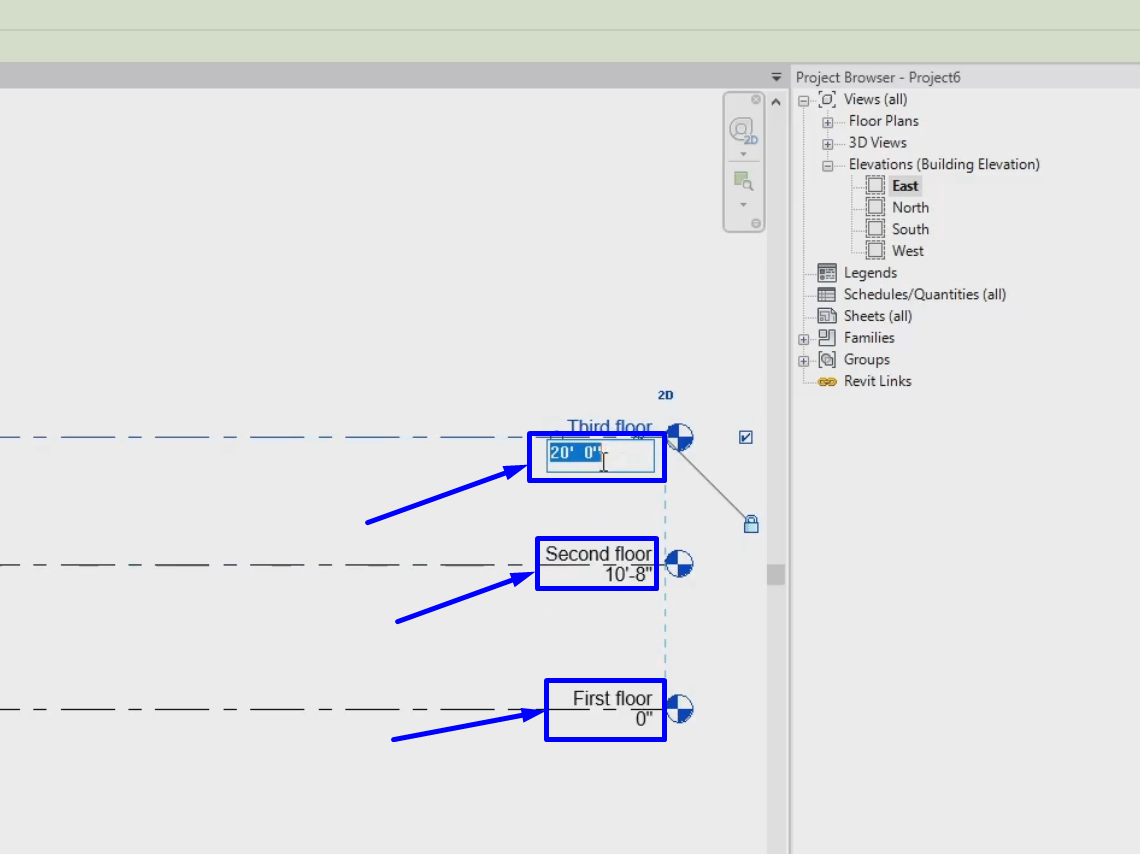This screenshot has width=1140, height=854.
Task: Select the Zoom Region tool on navigation bar
Action: 742,181
